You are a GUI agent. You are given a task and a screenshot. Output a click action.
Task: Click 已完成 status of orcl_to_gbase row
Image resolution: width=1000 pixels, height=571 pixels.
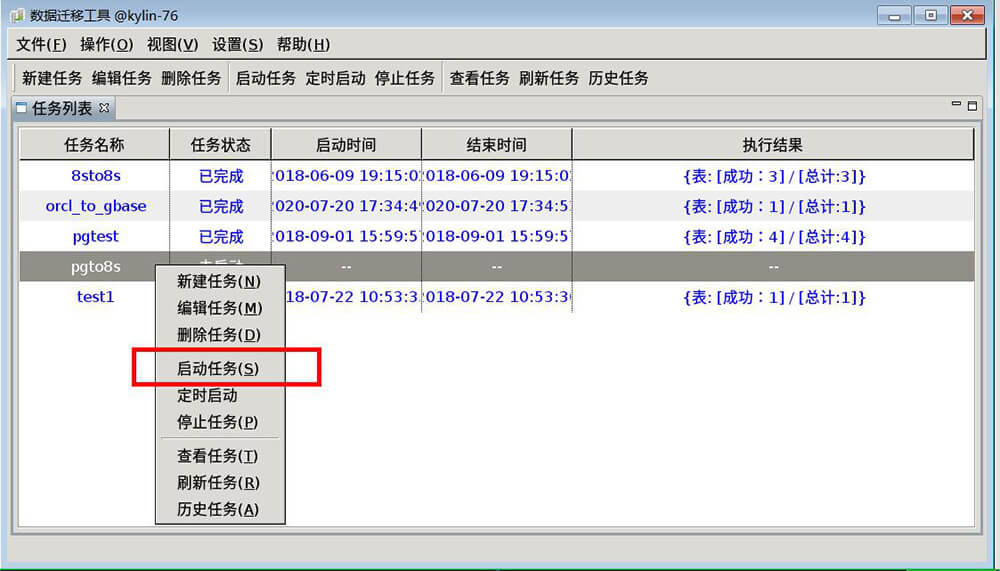(x=221, y=207)
